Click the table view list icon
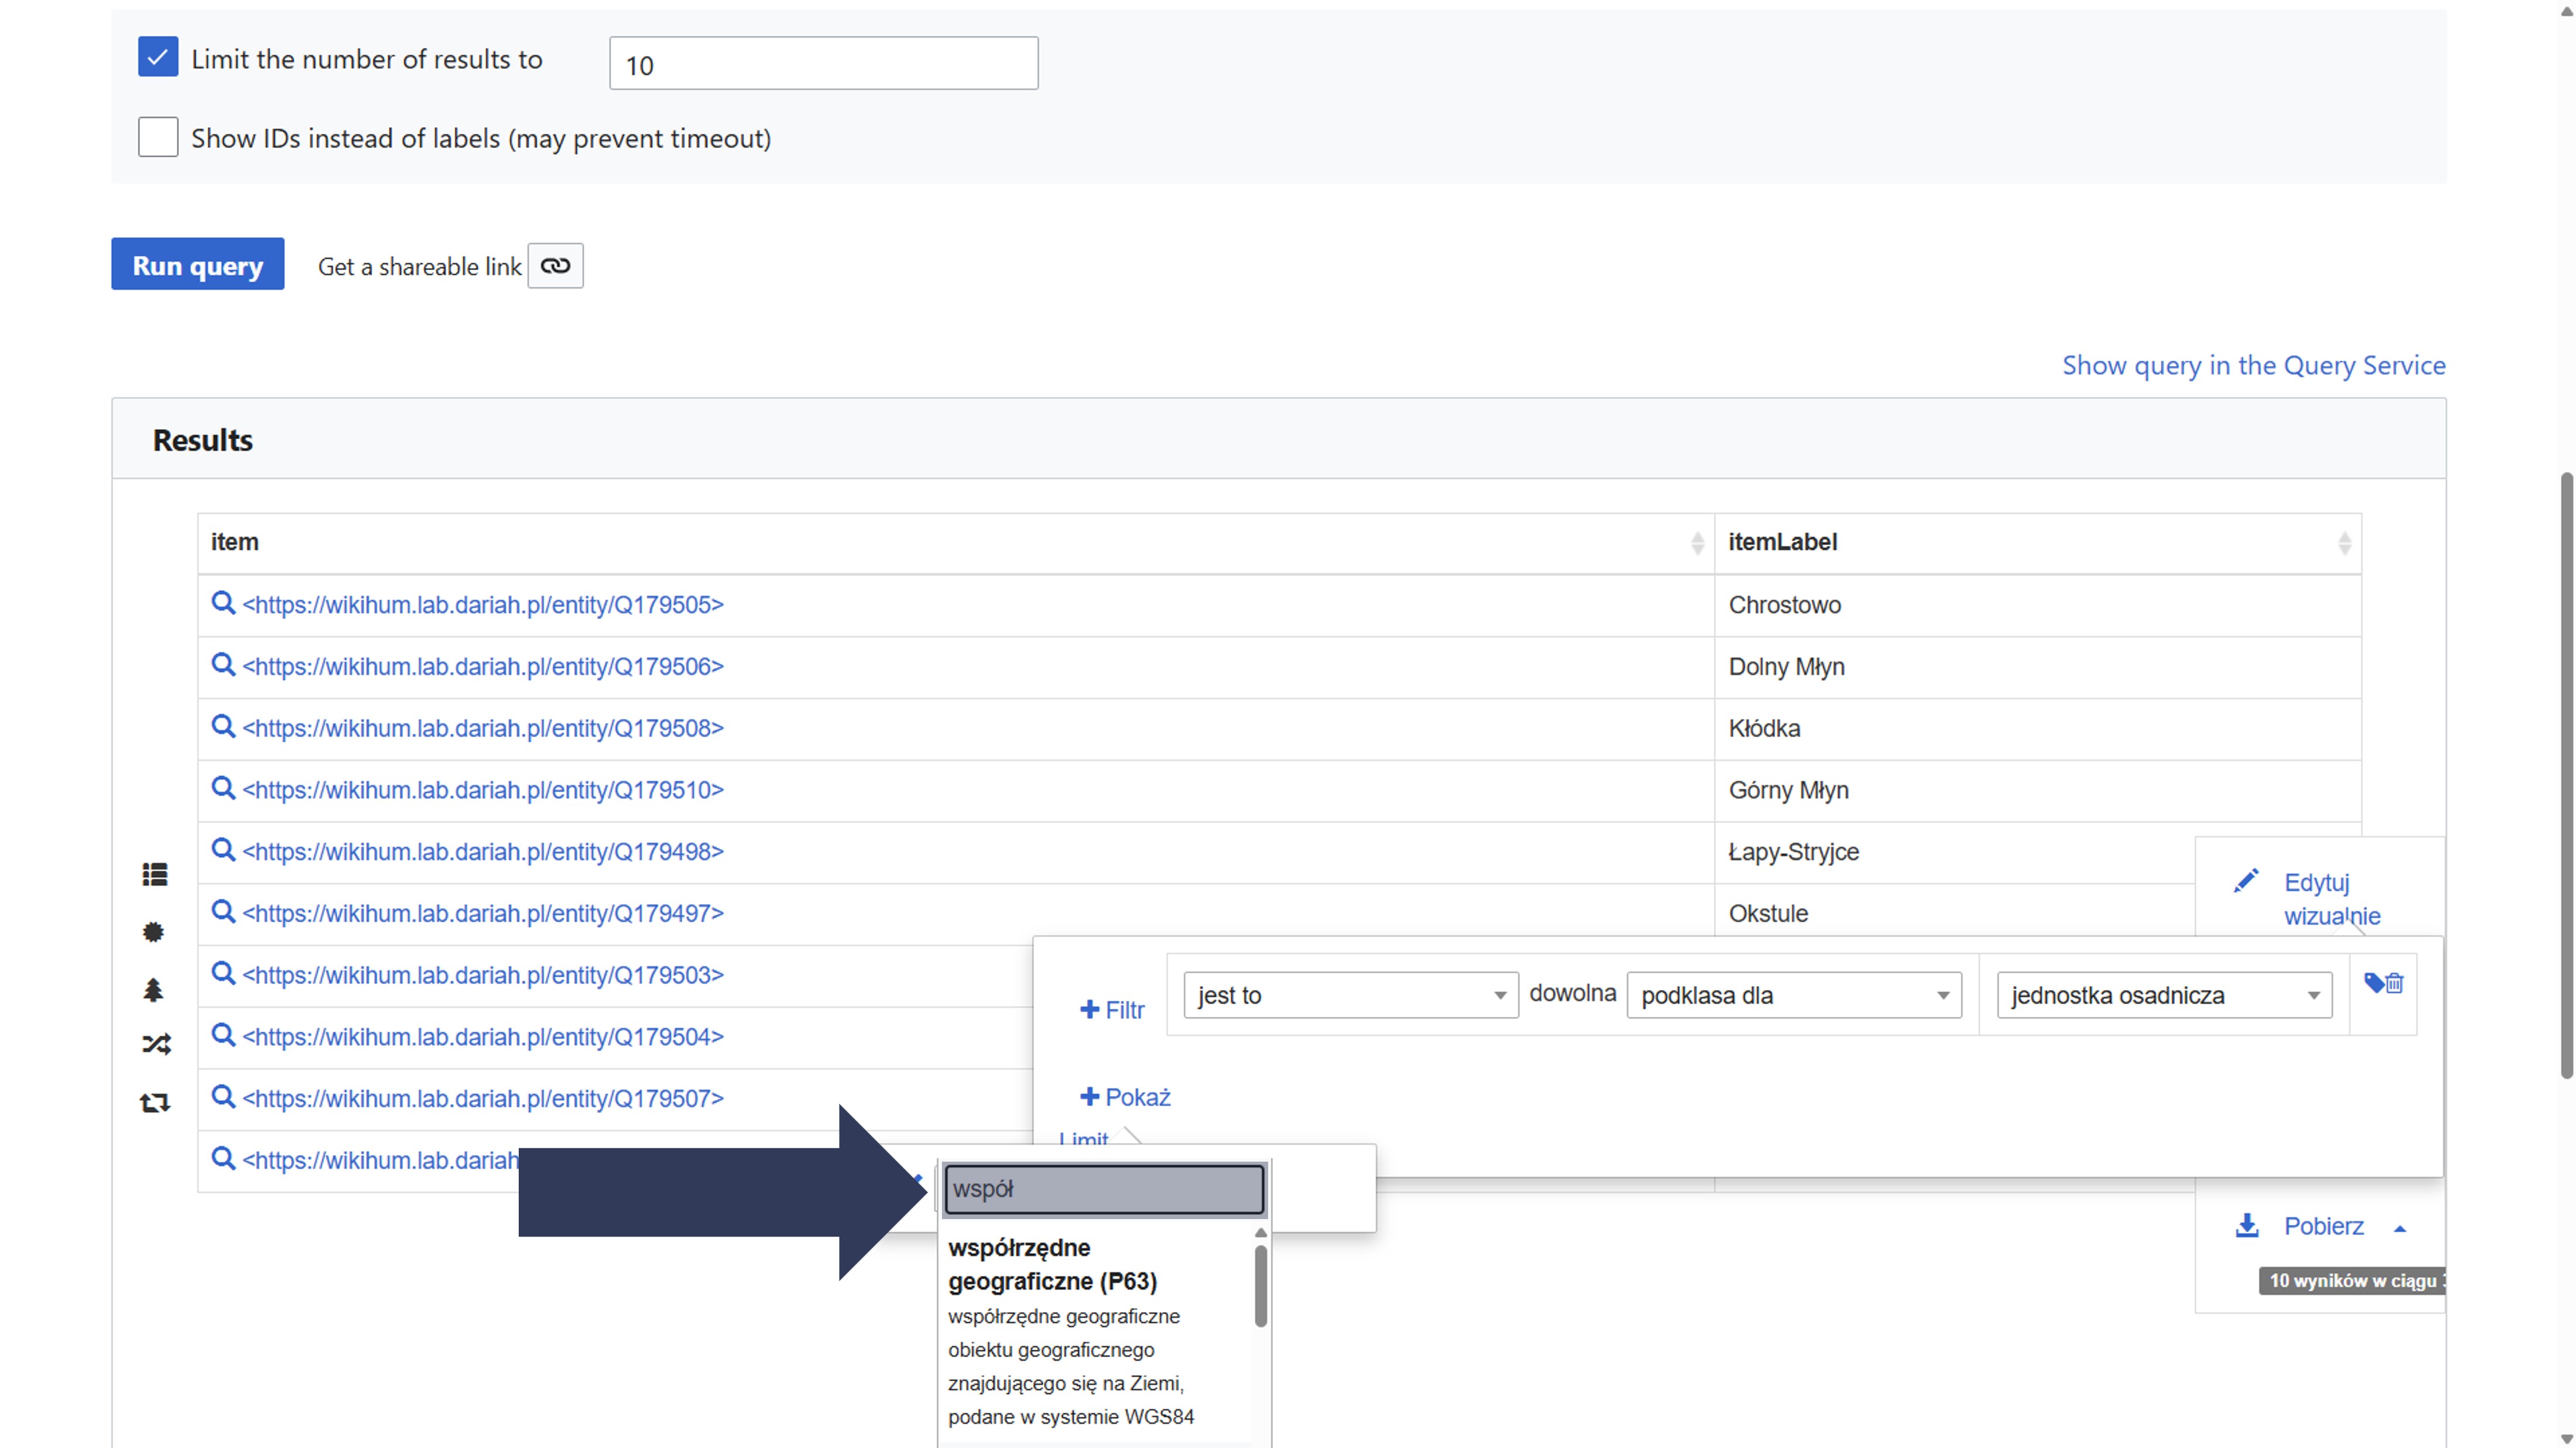The height and width of the screenshot is (1448, 2576). click(155, 875)
